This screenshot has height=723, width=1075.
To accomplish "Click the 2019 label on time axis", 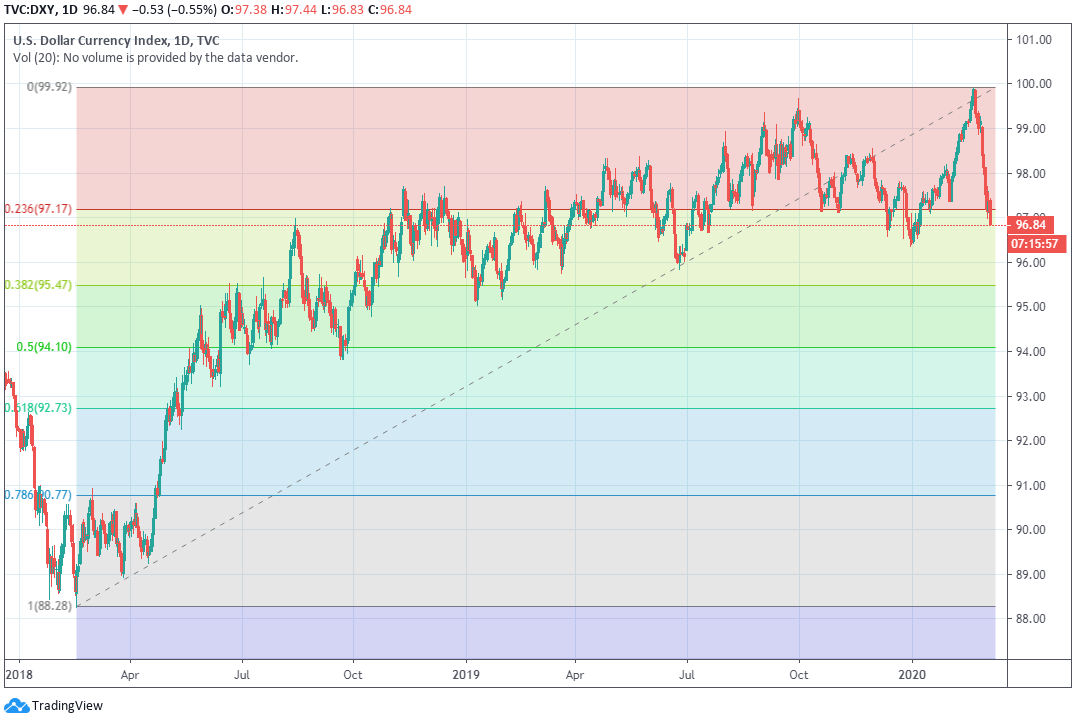I will (x=465, y=675).
